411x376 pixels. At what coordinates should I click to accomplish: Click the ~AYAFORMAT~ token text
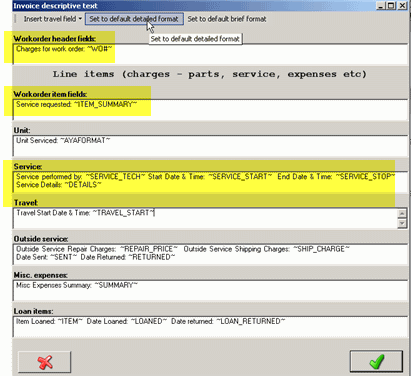[x=85, y=140]
